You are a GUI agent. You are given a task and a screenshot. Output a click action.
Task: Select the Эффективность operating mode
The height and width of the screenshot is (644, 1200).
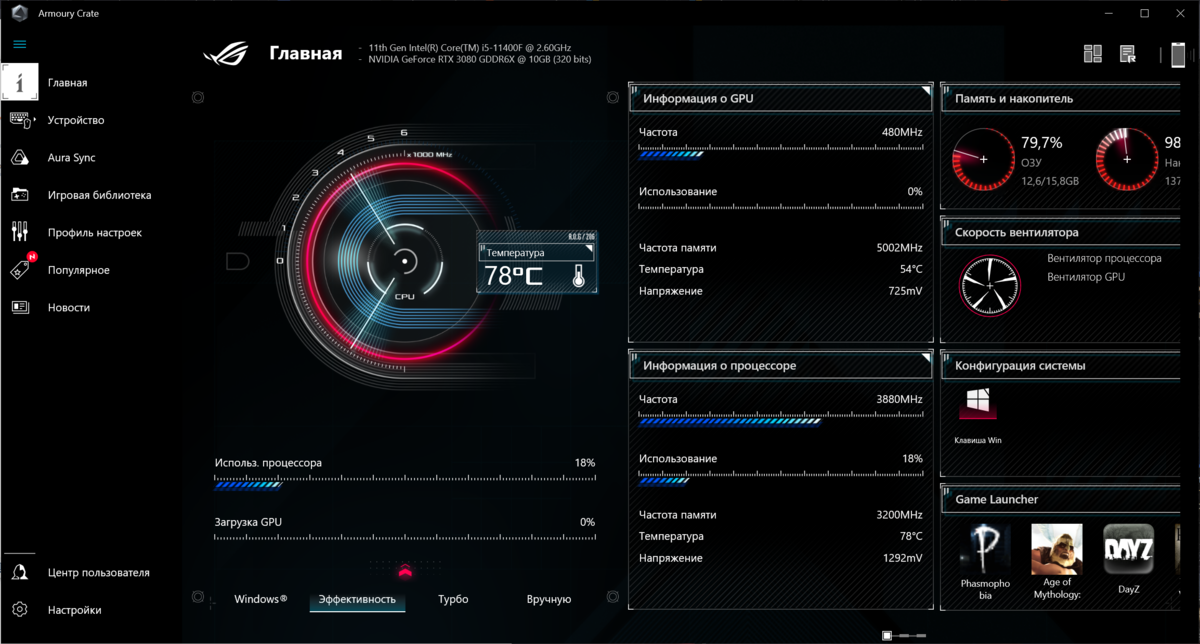pos(357,599)
